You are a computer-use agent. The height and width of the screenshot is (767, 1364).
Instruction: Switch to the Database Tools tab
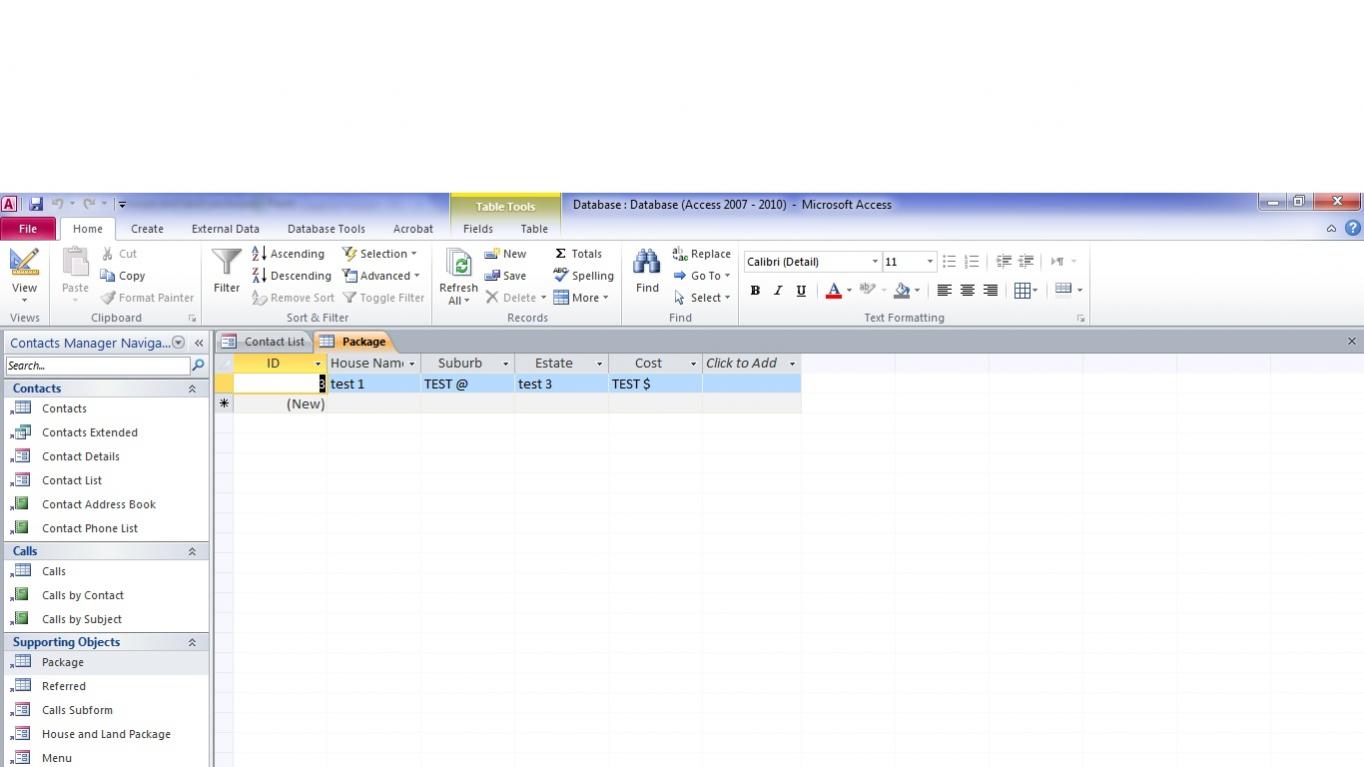(326, 229)
